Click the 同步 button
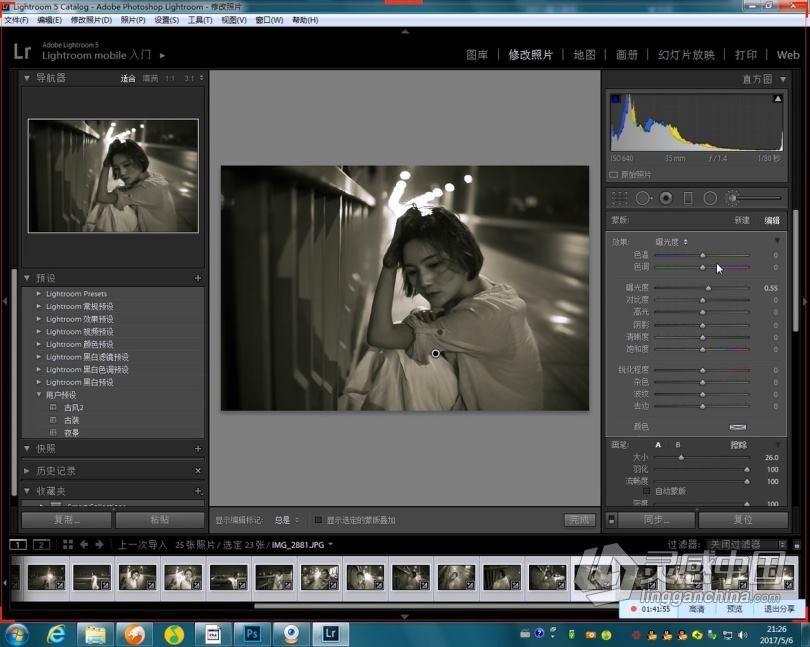This screenshot has height=647, width=810. pos(656,520)
